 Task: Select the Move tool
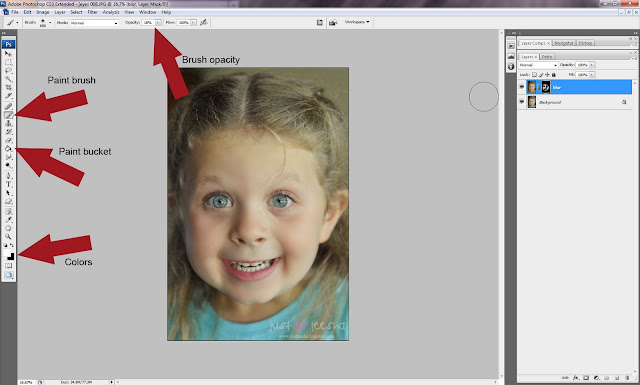tap(8, 53)
